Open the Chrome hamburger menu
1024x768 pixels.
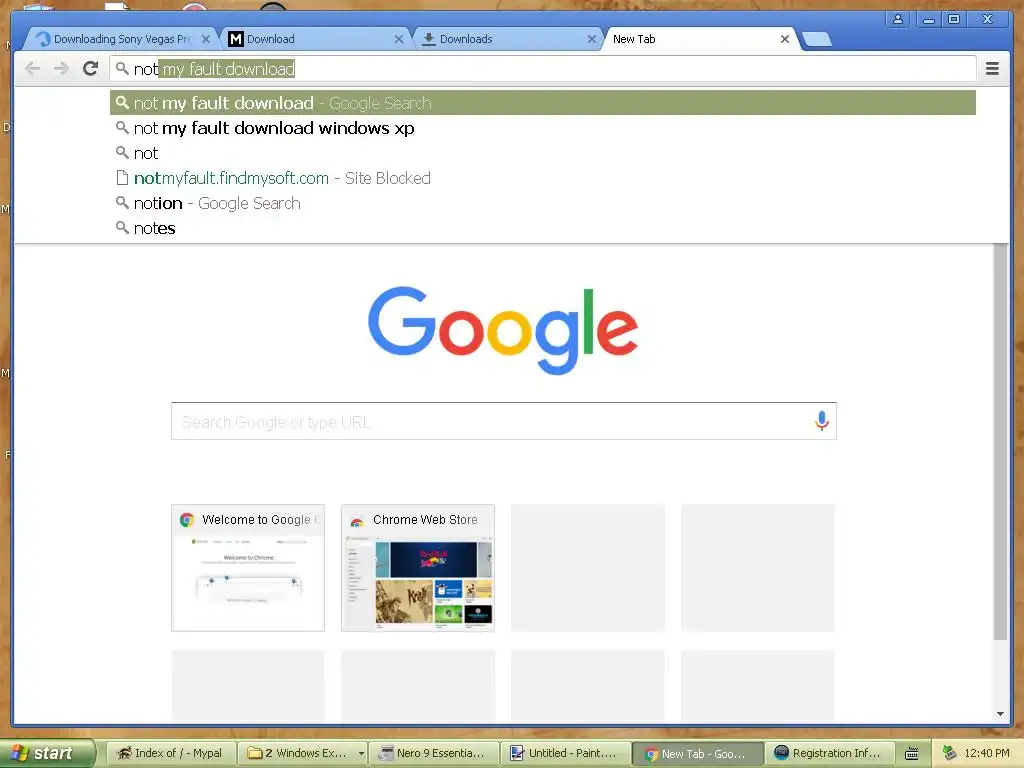tap(992, 69)
